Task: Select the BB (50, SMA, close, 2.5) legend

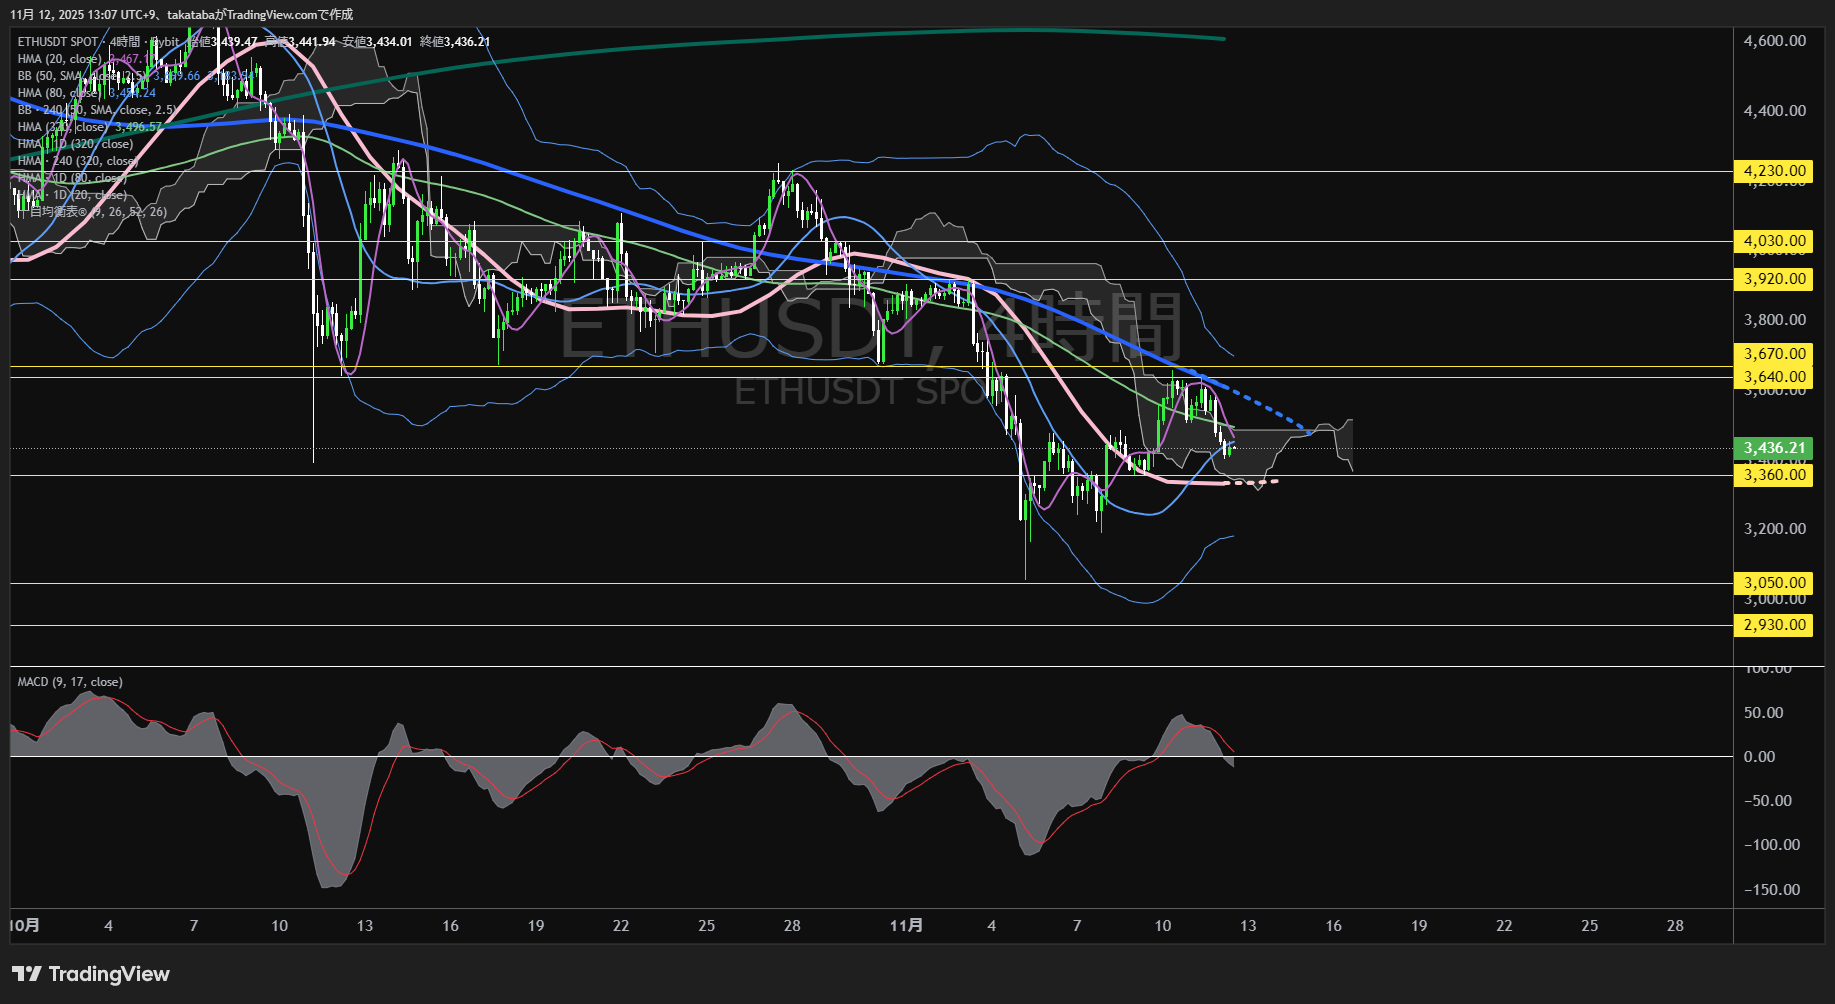Action: click(x=60, y=76)
